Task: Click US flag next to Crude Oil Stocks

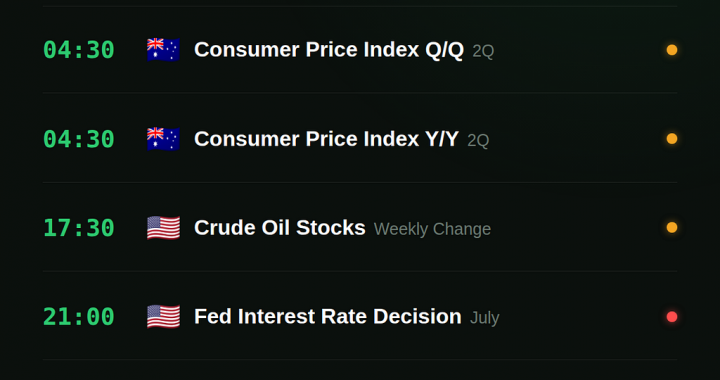Action: 163,228
